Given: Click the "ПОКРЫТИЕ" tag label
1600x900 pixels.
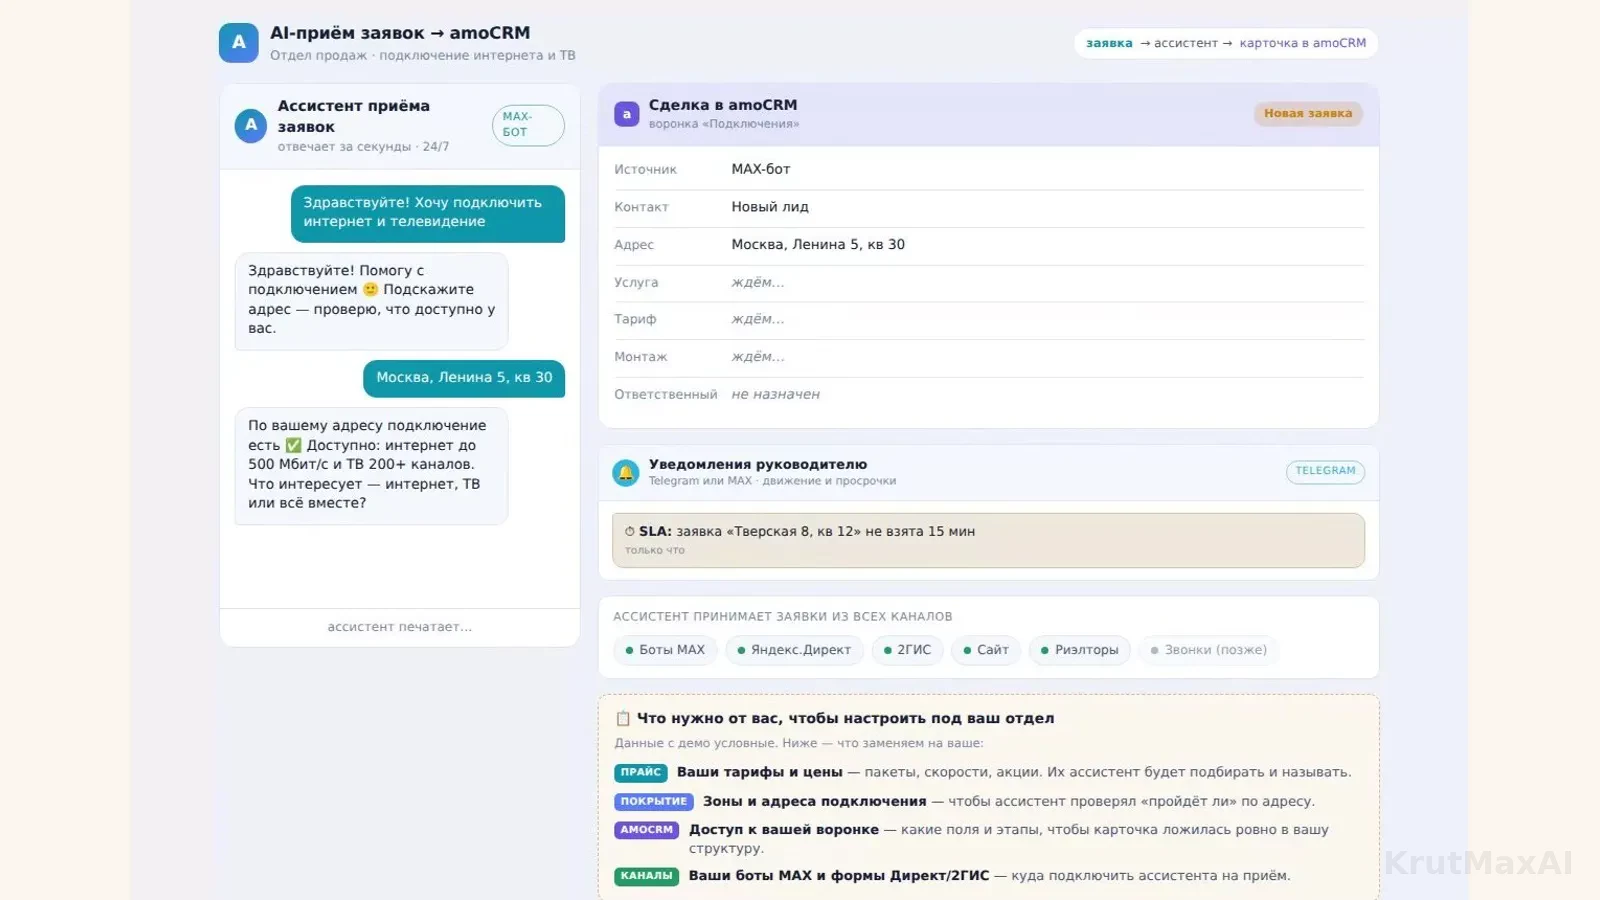Looking at the screenshot, I should click(x=654, y=802).
